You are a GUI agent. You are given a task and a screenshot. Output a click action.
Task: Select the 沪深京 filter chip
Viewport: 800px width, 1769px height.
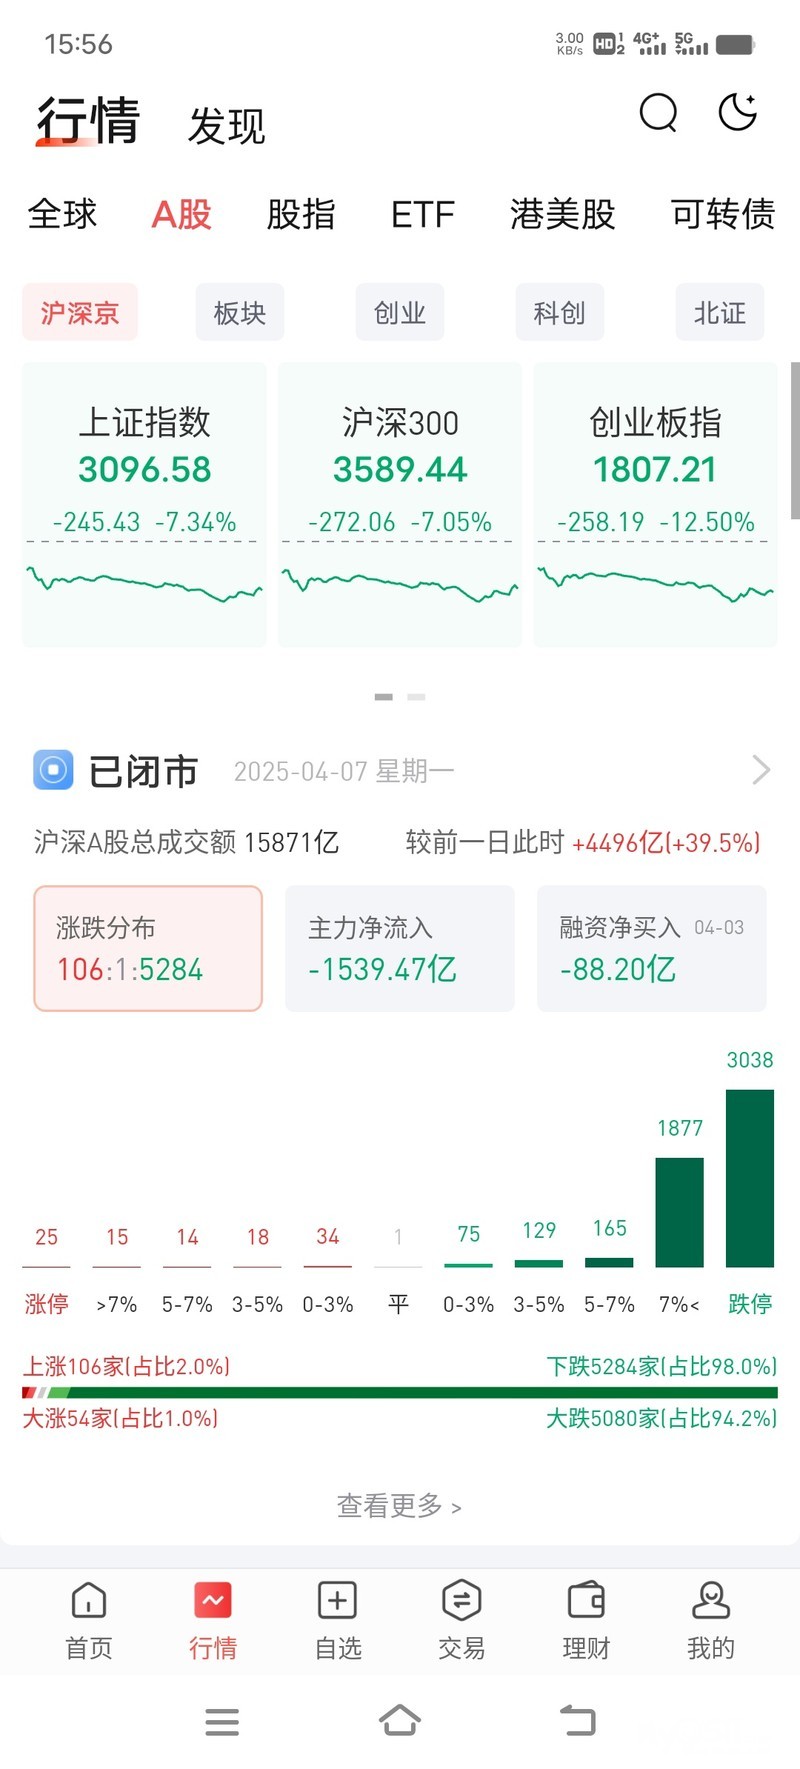tap(80, 313)
